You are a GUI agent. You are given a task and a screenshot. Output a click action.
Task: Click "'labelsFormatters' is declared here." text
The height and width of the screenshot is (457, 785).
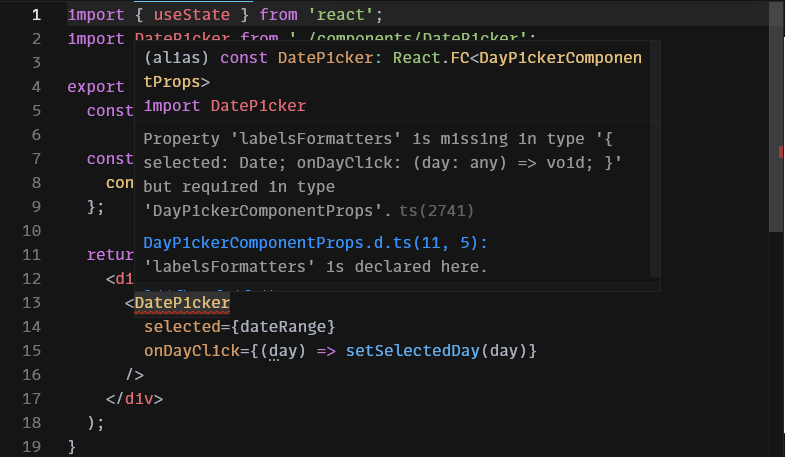click(315, 267)
